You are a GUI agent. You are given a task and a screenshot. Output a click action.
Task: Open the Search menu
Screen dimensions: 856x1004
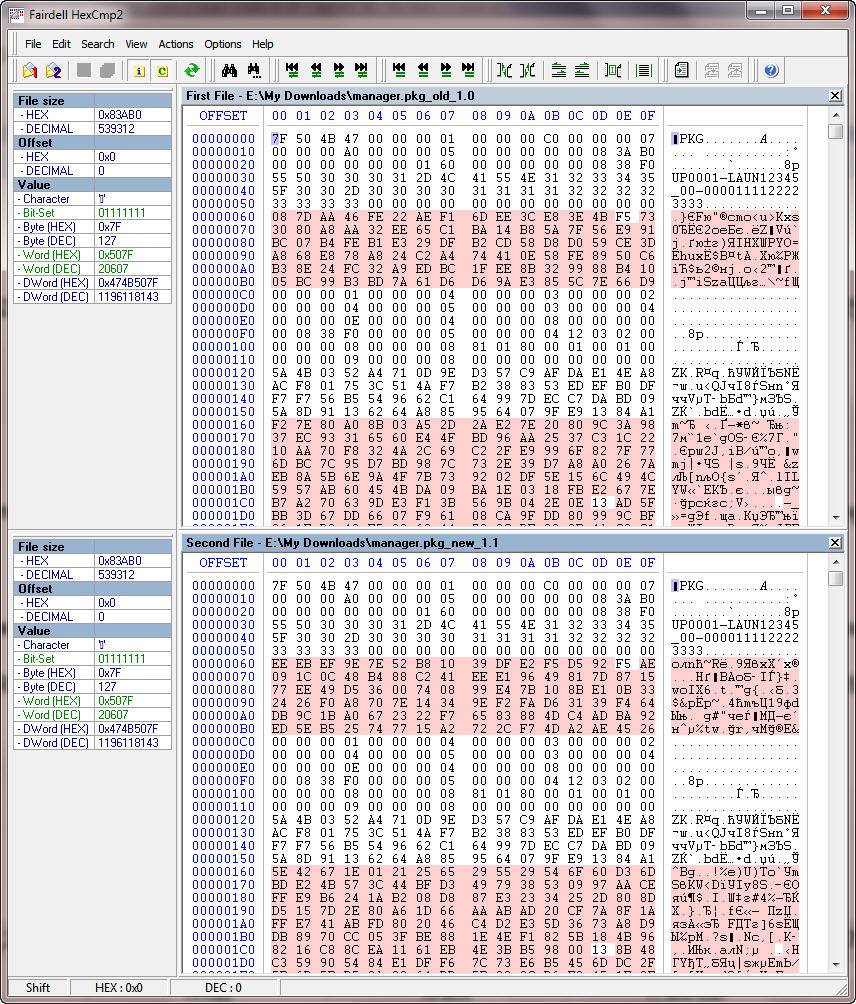97,44
